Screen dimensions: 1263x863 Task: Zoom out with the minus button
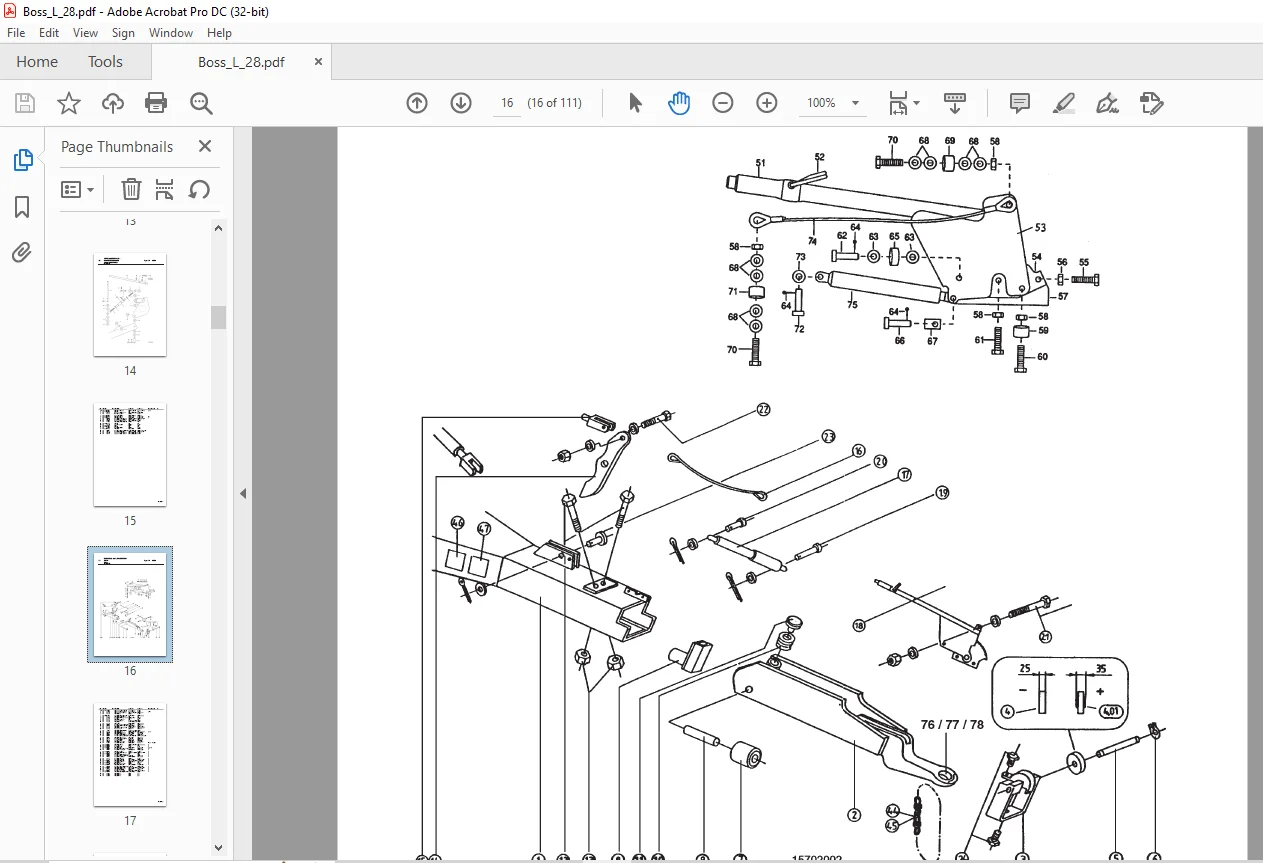pyautogui.click(x=723, y=103)
